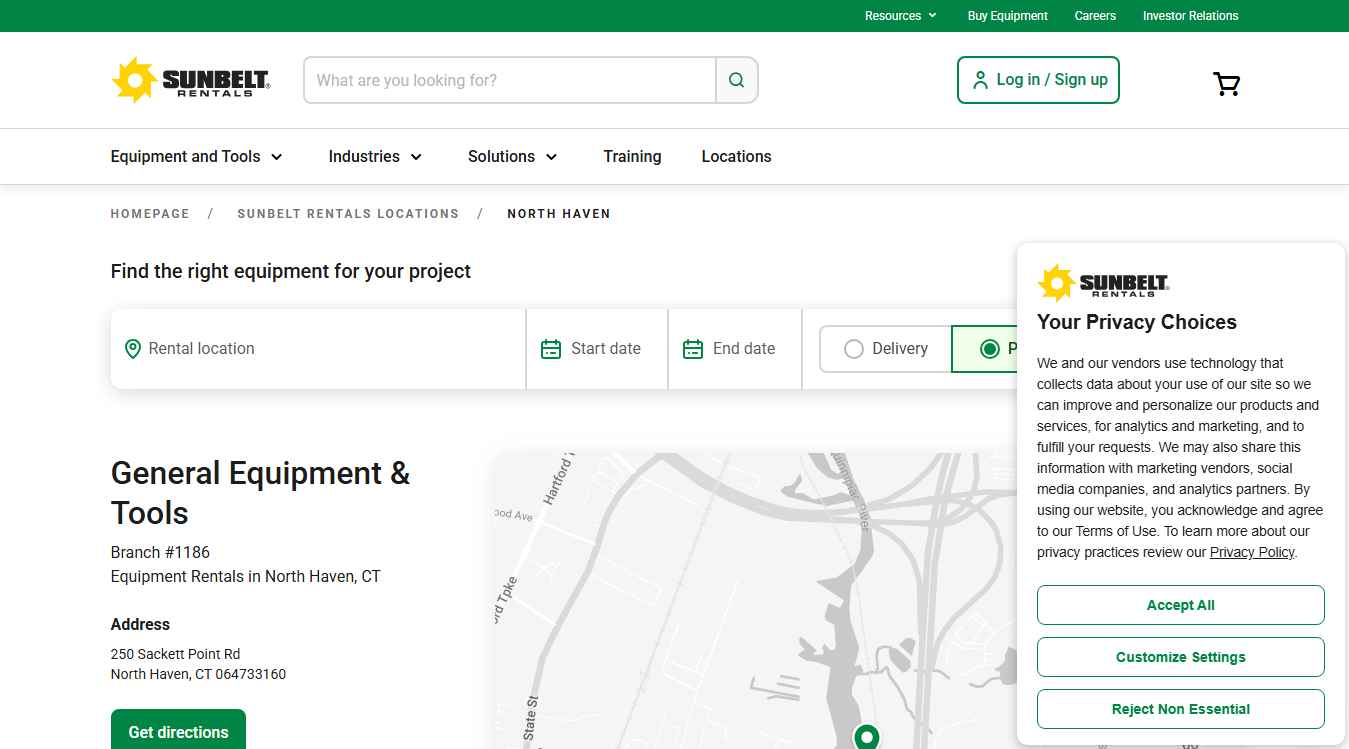This screenshot has height=749, width=1349.
Task: Click the Rental location pin icon
Action: (132, 349)
